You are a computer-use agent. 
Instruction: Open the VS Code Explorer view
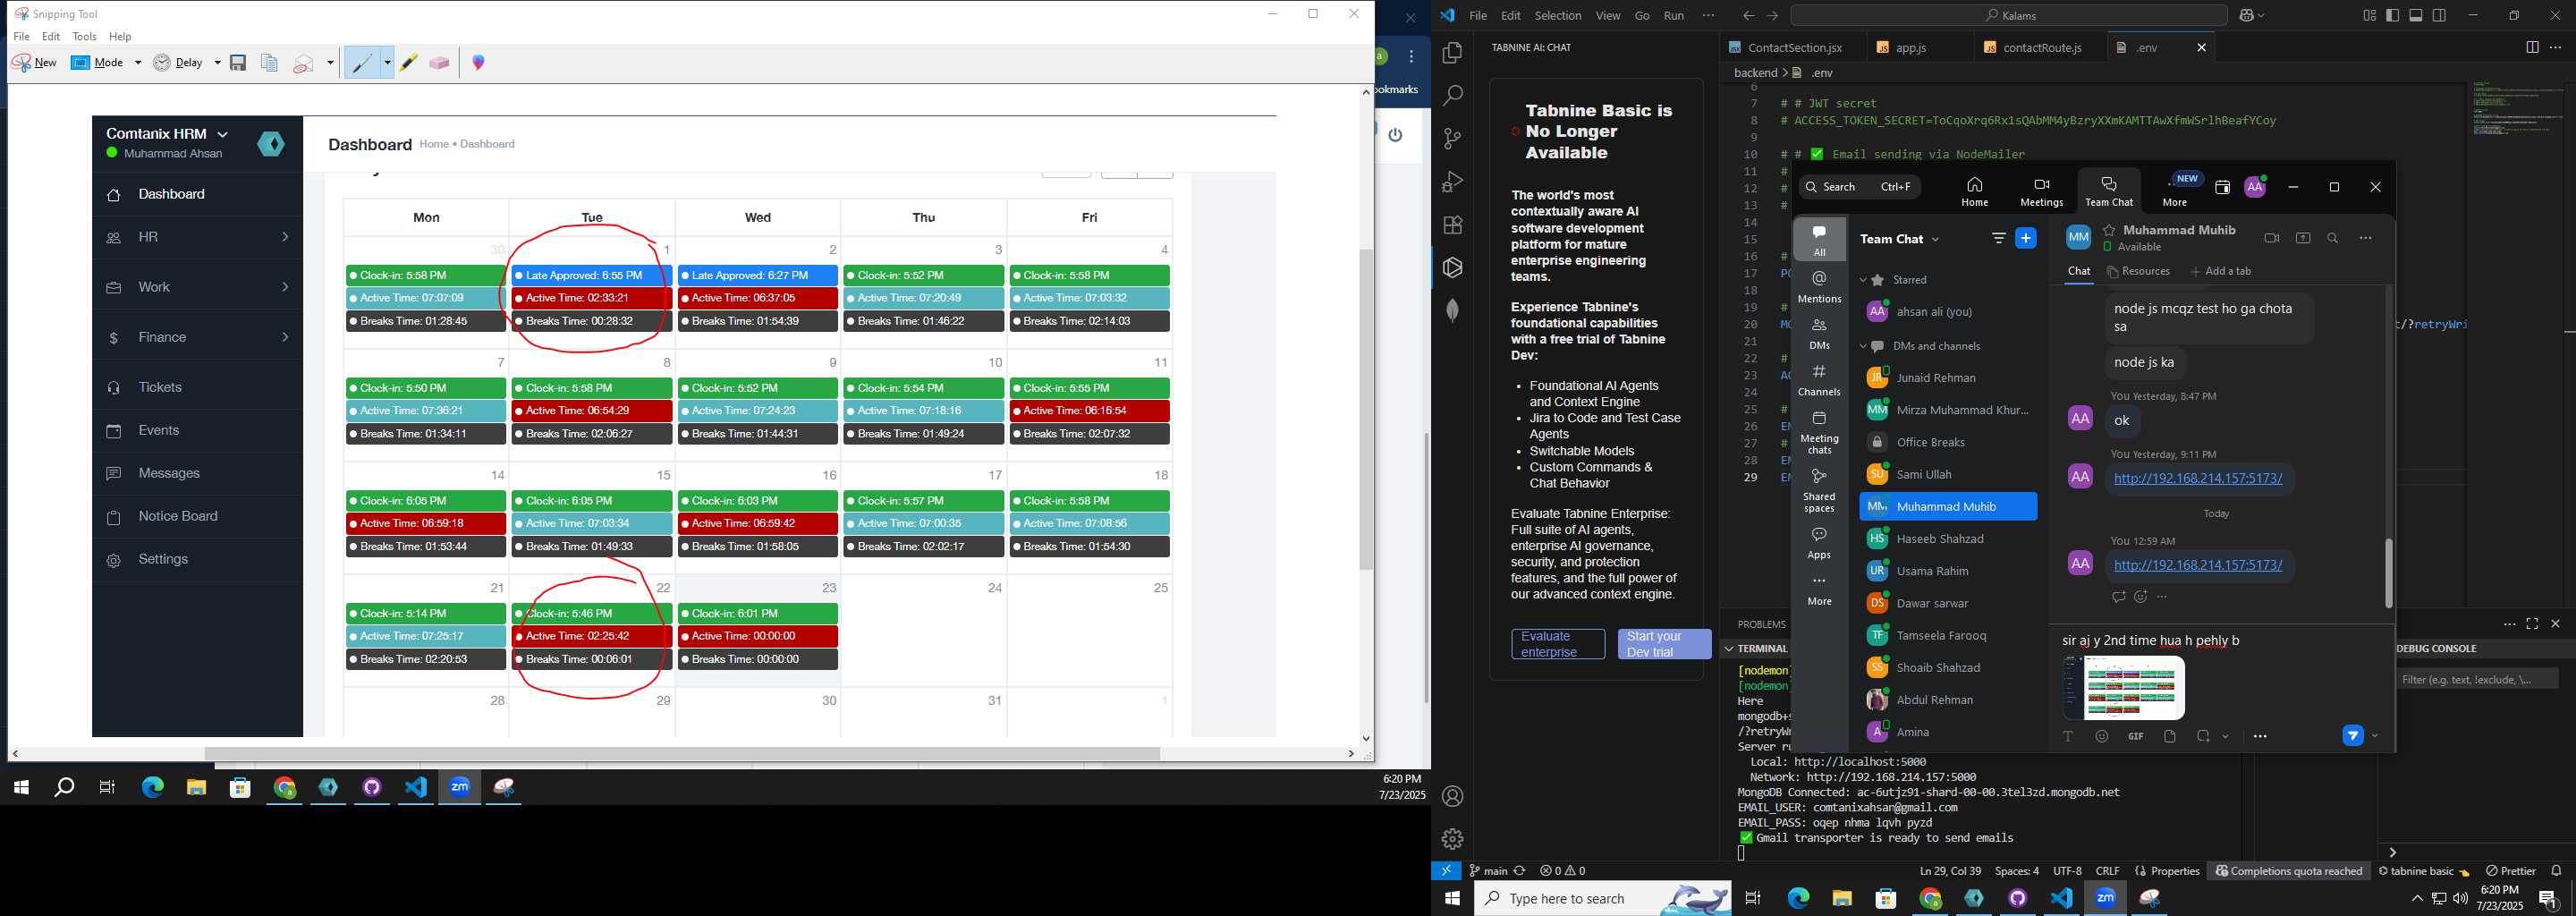(1453, 53)
